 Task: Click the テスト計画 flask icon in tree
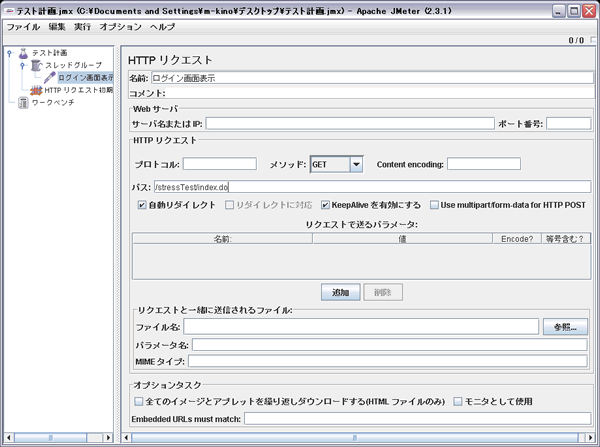(x=22, y=53)
